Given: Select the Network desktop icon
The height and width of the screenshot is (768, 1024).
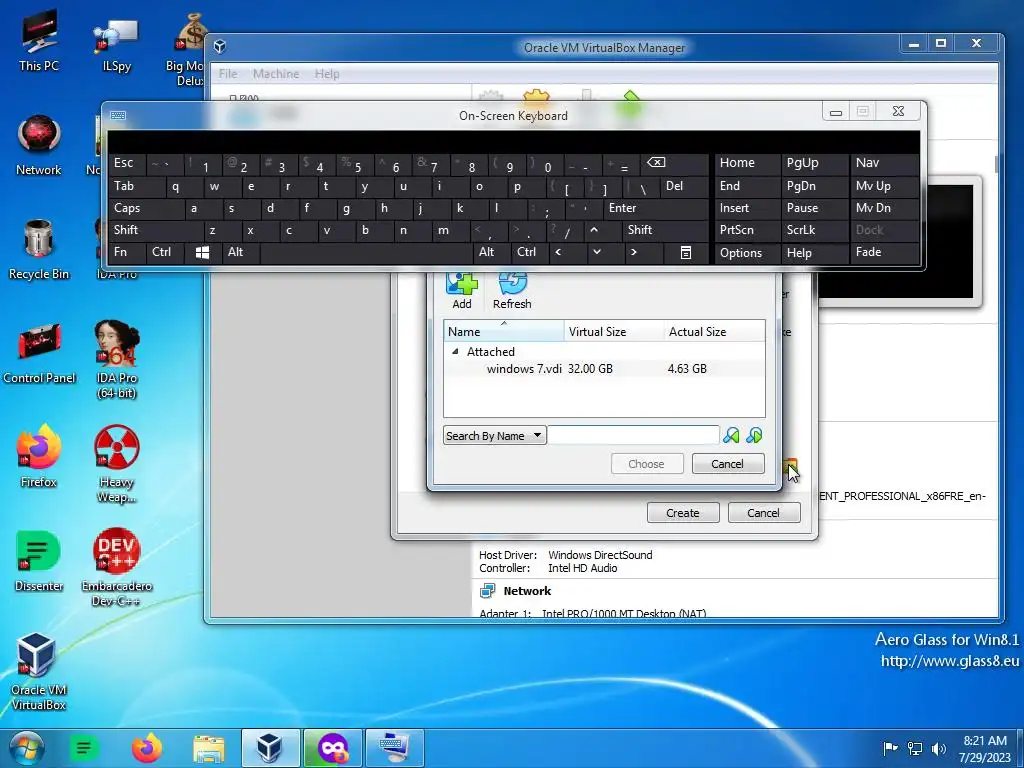Looking at the screenshot, I should point(39,145).
